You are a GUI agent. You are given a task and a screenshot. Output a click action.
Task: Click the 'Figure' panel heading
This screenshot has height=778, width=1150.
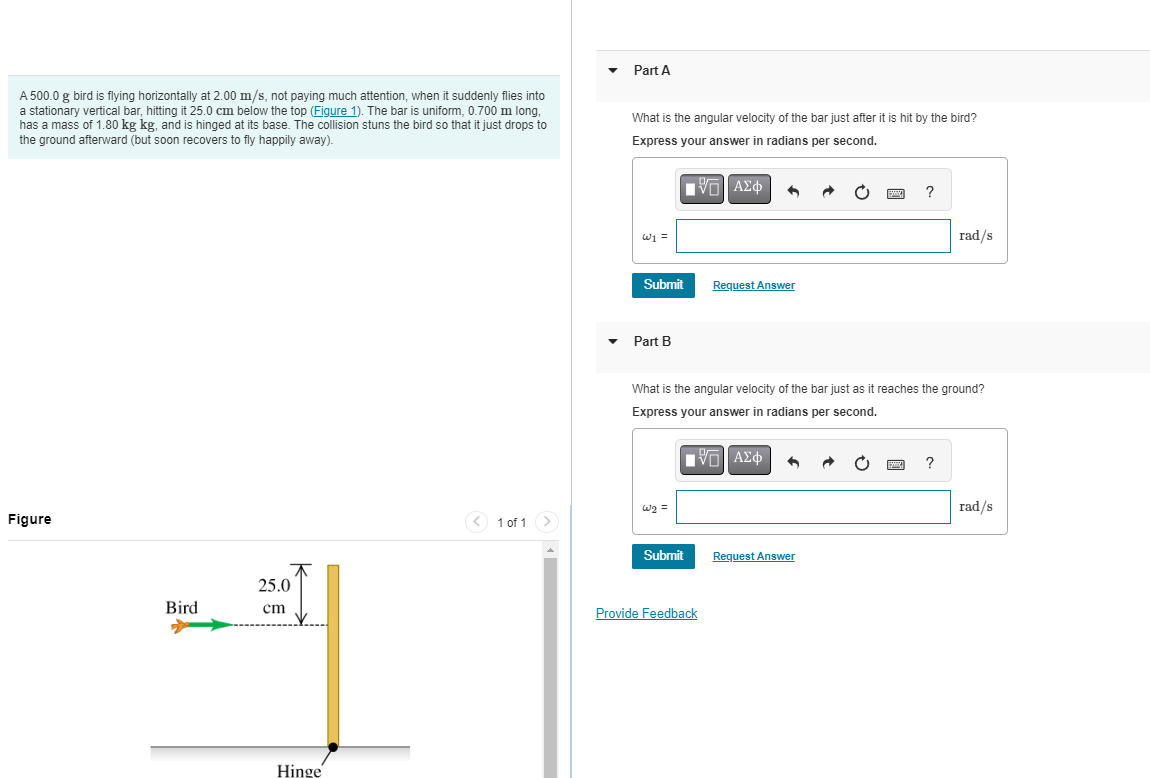[x=29, y=519]
